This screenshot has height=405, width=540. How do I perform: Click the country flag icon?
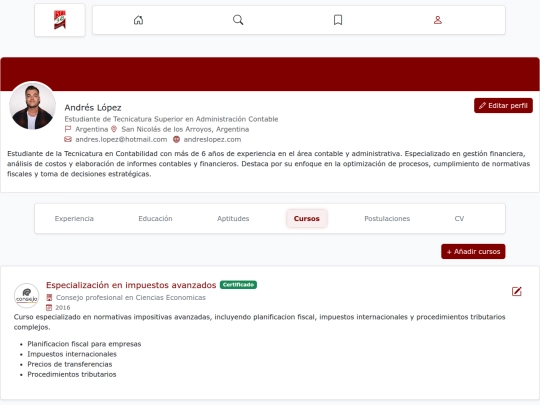coord(68,129)
